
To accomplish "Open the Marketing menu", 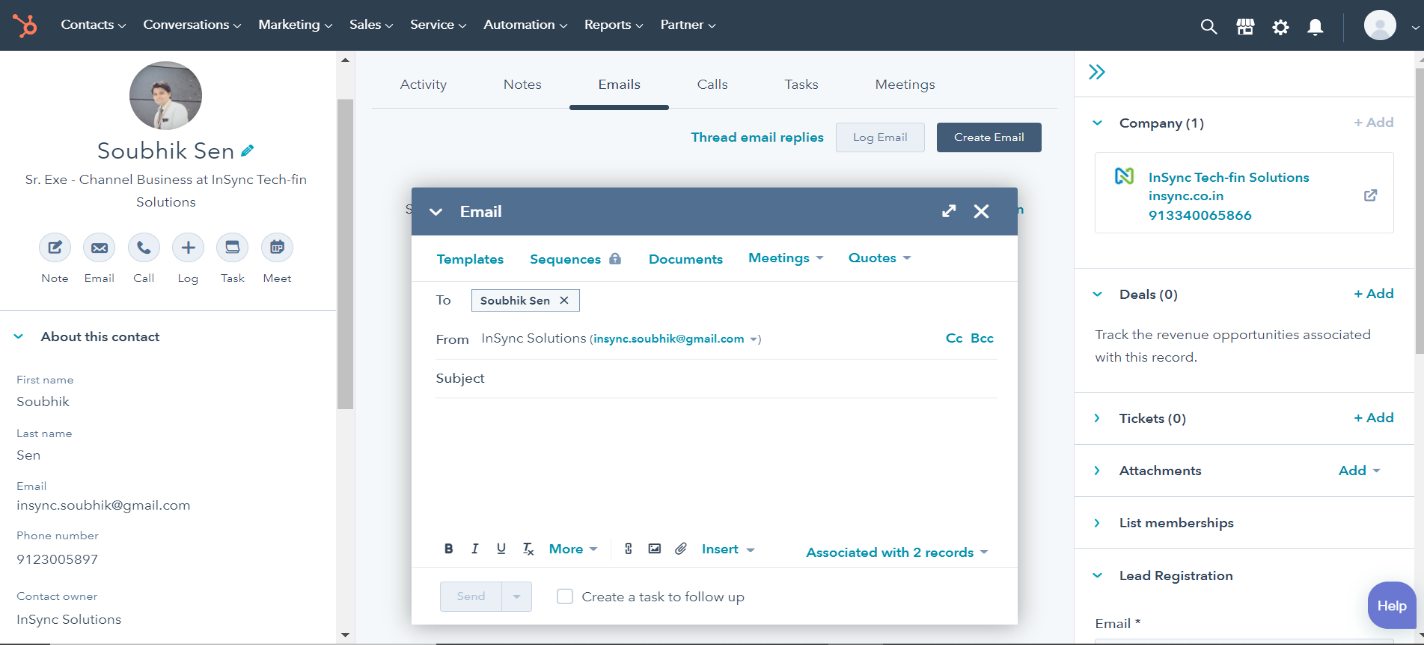I will [295, 25].
